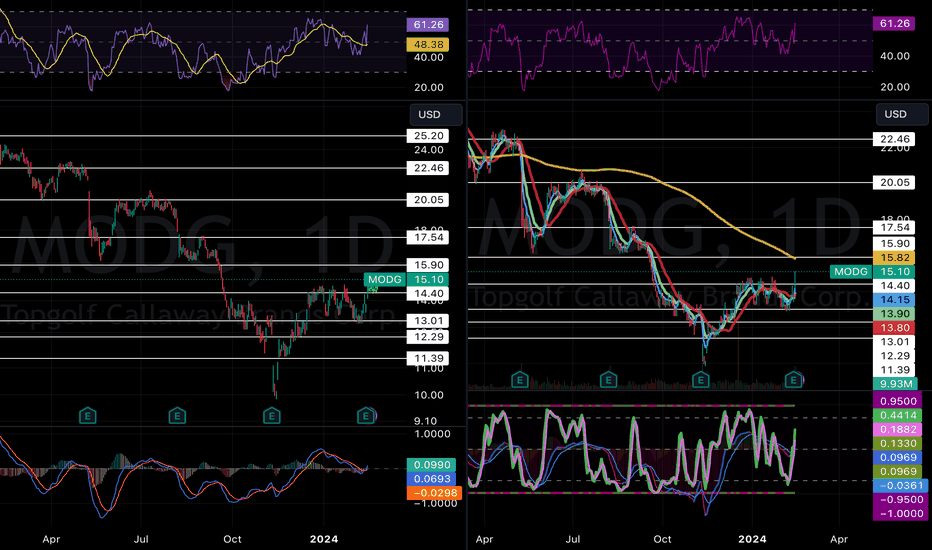
Task: Select the yellow 15.82 moving average label
Action: click(x=894, y=258)
